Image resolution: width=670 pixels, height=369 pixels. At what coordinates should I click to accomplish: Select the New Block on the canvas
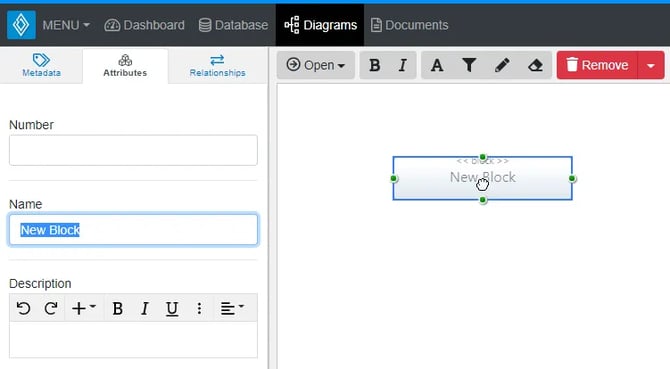coord(482,178)
